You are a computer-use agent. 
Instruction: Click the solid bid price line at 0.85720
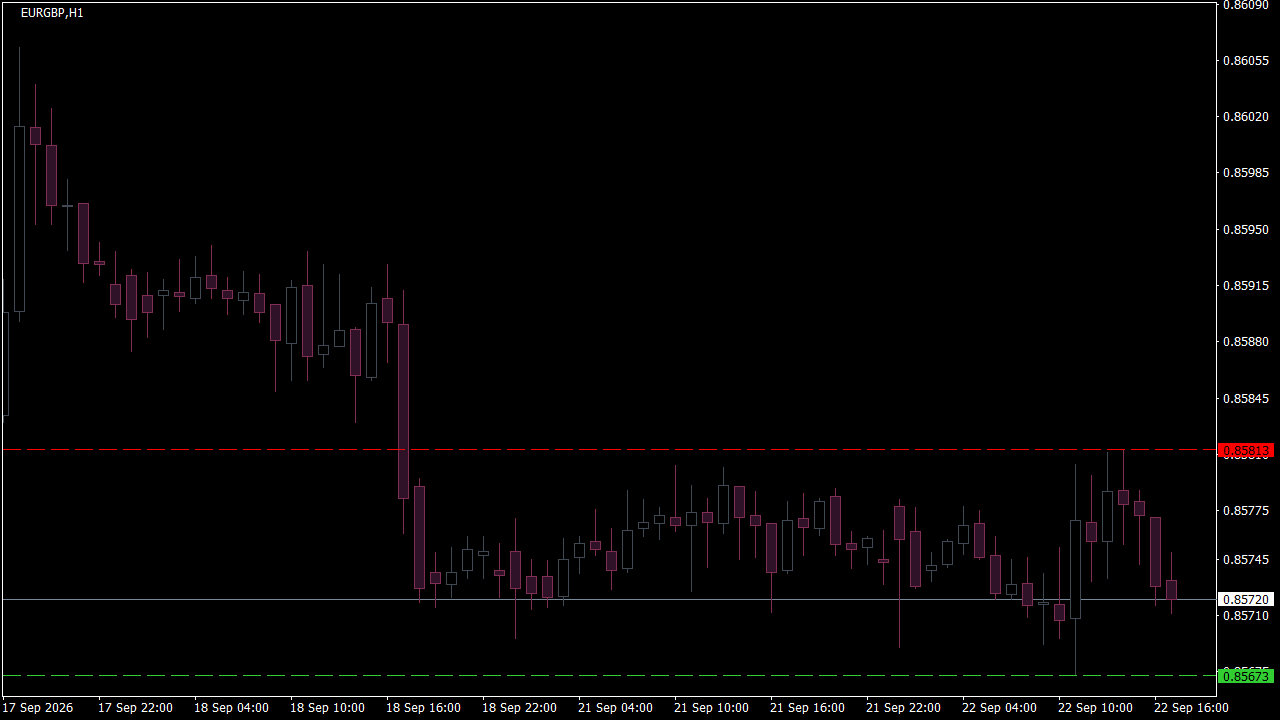coord(608,599)
